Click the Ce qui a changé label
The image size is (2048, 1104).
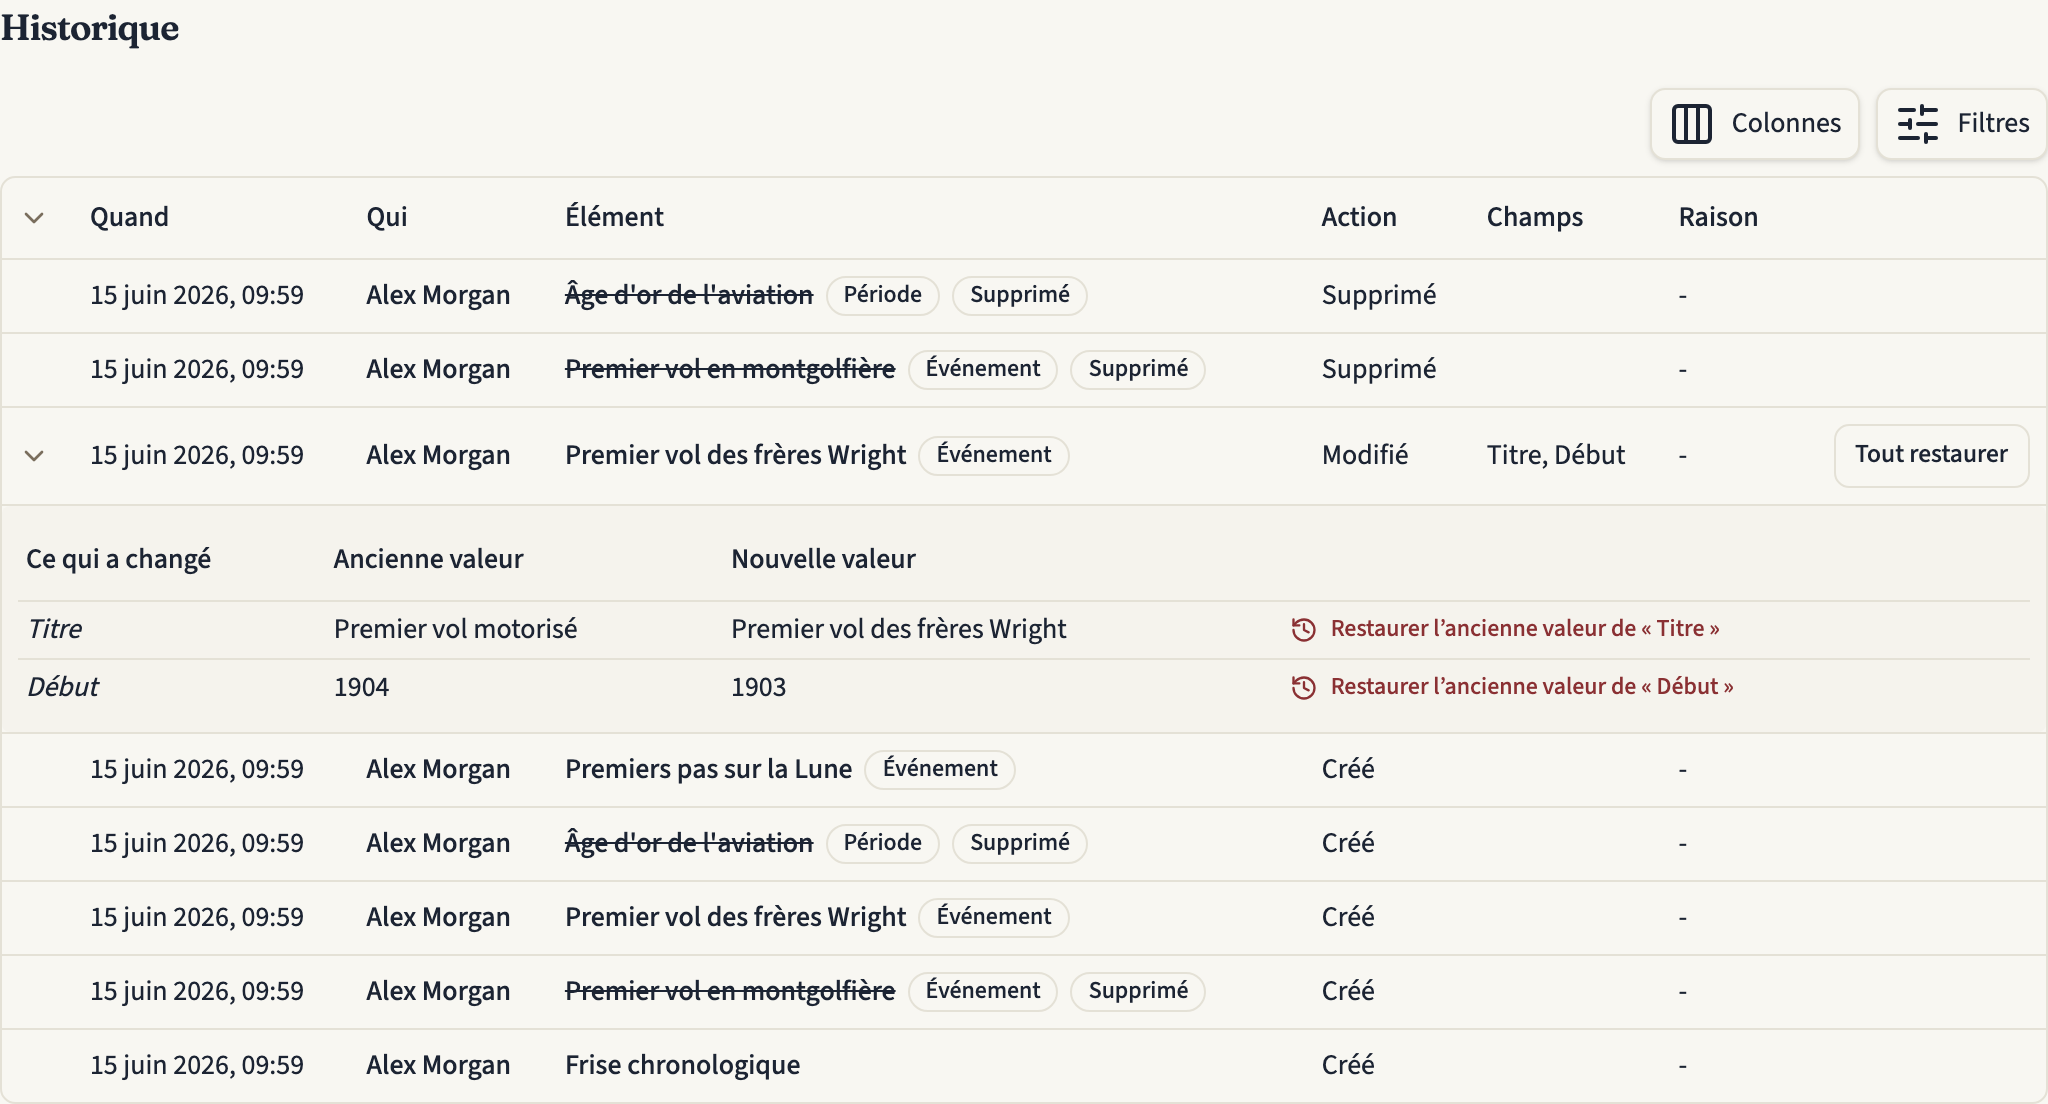click(x=118, y=559)
